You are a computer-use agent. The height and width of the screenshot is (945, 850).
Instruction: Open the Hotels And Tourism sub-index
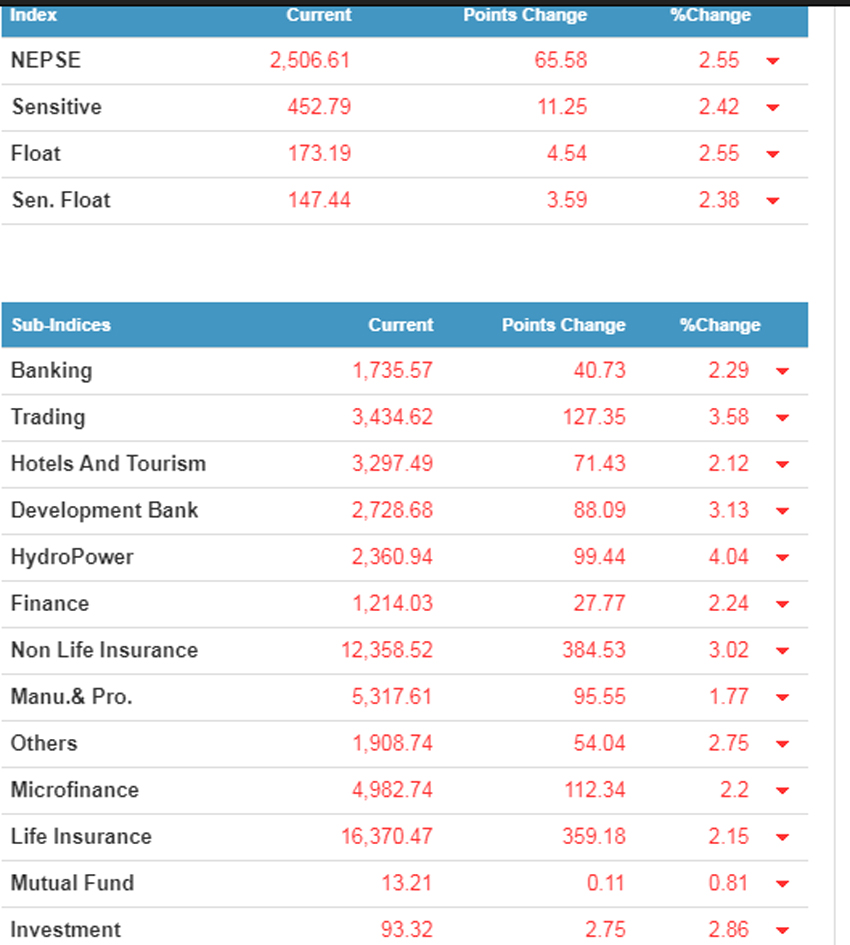[x=108, y=463]
